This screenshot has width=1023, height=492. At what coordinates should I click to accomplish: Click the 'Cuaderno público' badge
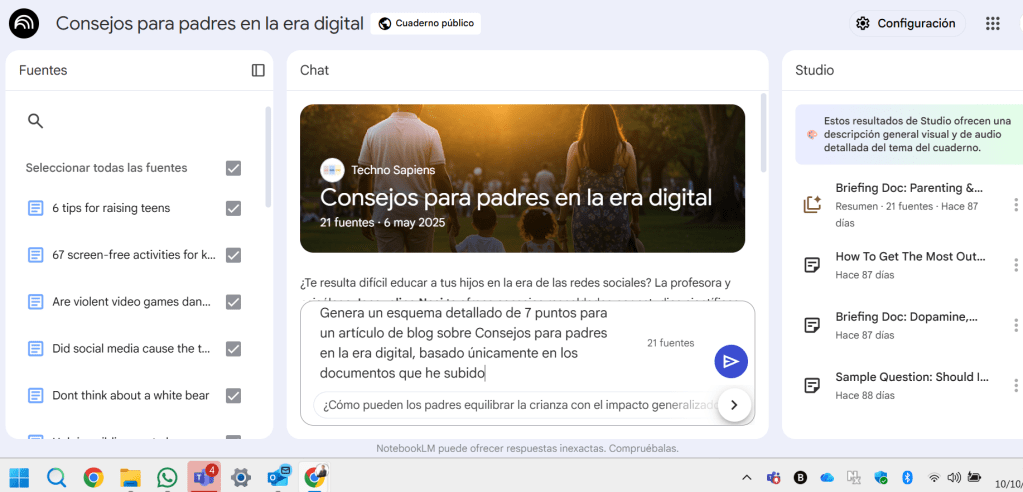[425, 23]
